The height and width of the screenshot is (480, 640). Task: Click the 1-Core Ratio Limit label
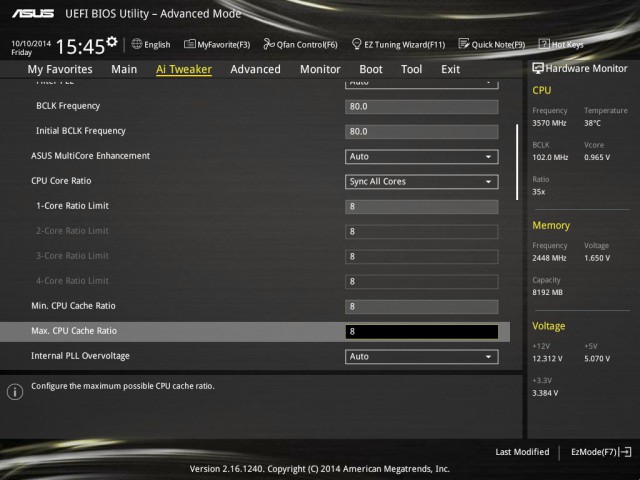pyautogui.click(x=73, y=206)
